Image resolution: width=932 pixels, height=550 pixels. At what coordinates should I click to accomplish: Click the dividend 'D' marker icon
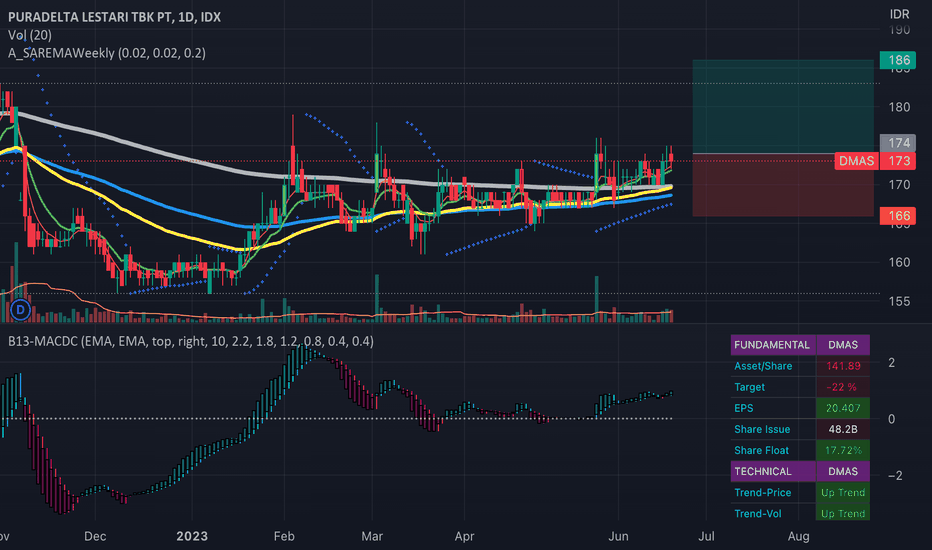pyautogui.click(x=20, y=309)
